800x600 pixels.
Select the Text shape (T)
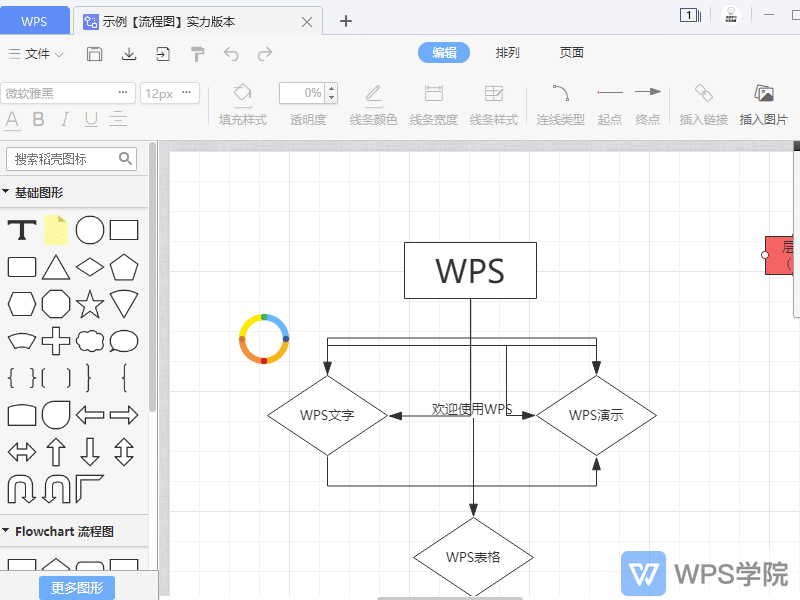click(x=22, y=230)
